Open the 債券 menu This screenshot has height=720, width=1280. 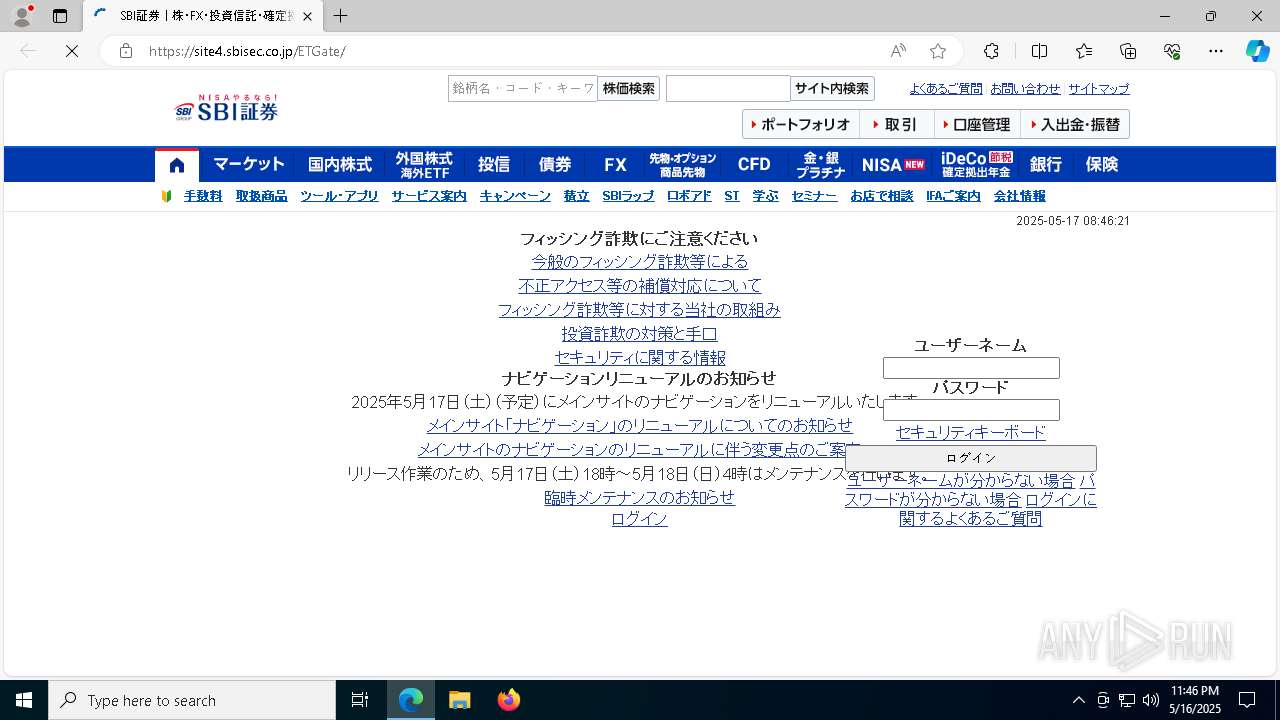[555, 165]
